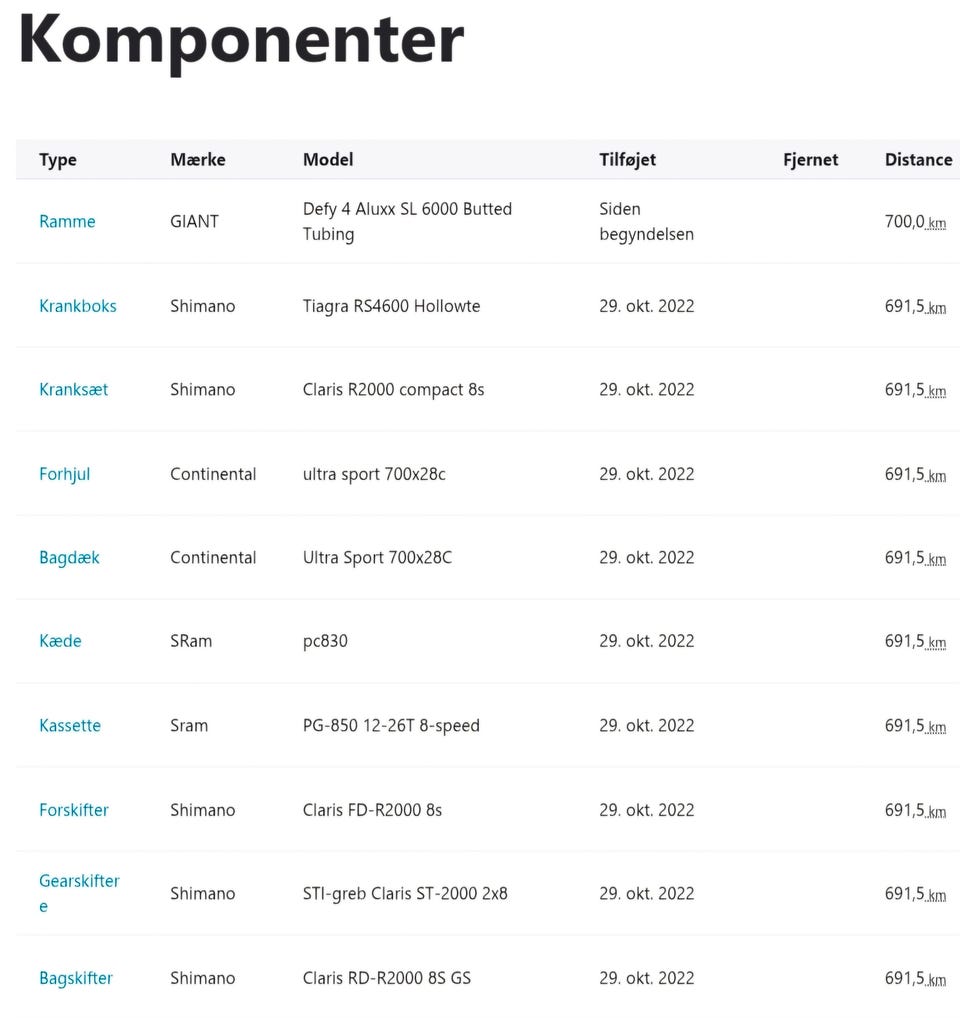The height and width of the screenshot is (1018, 960).
Task: Open the Gearskiftere component link
Action: (x=79, y=882)
